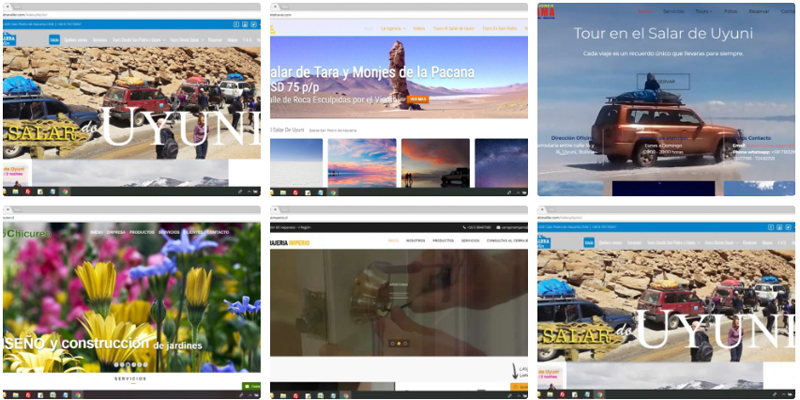The width and height of the screenshot is (800, 400).
Task: Open File Explorer in Chicureo window taskbar
Action: pyautogui.click(x=15, y=395)
